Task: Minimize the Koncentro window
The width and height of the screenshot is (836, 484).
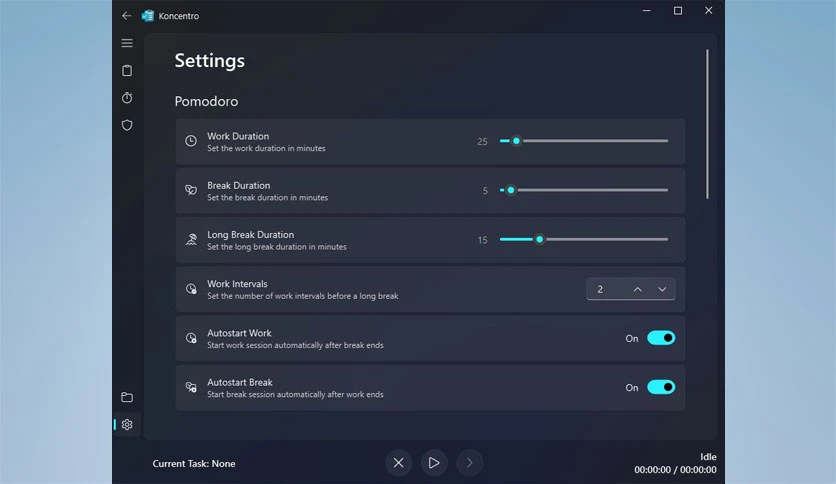Action: pos(647,10)
